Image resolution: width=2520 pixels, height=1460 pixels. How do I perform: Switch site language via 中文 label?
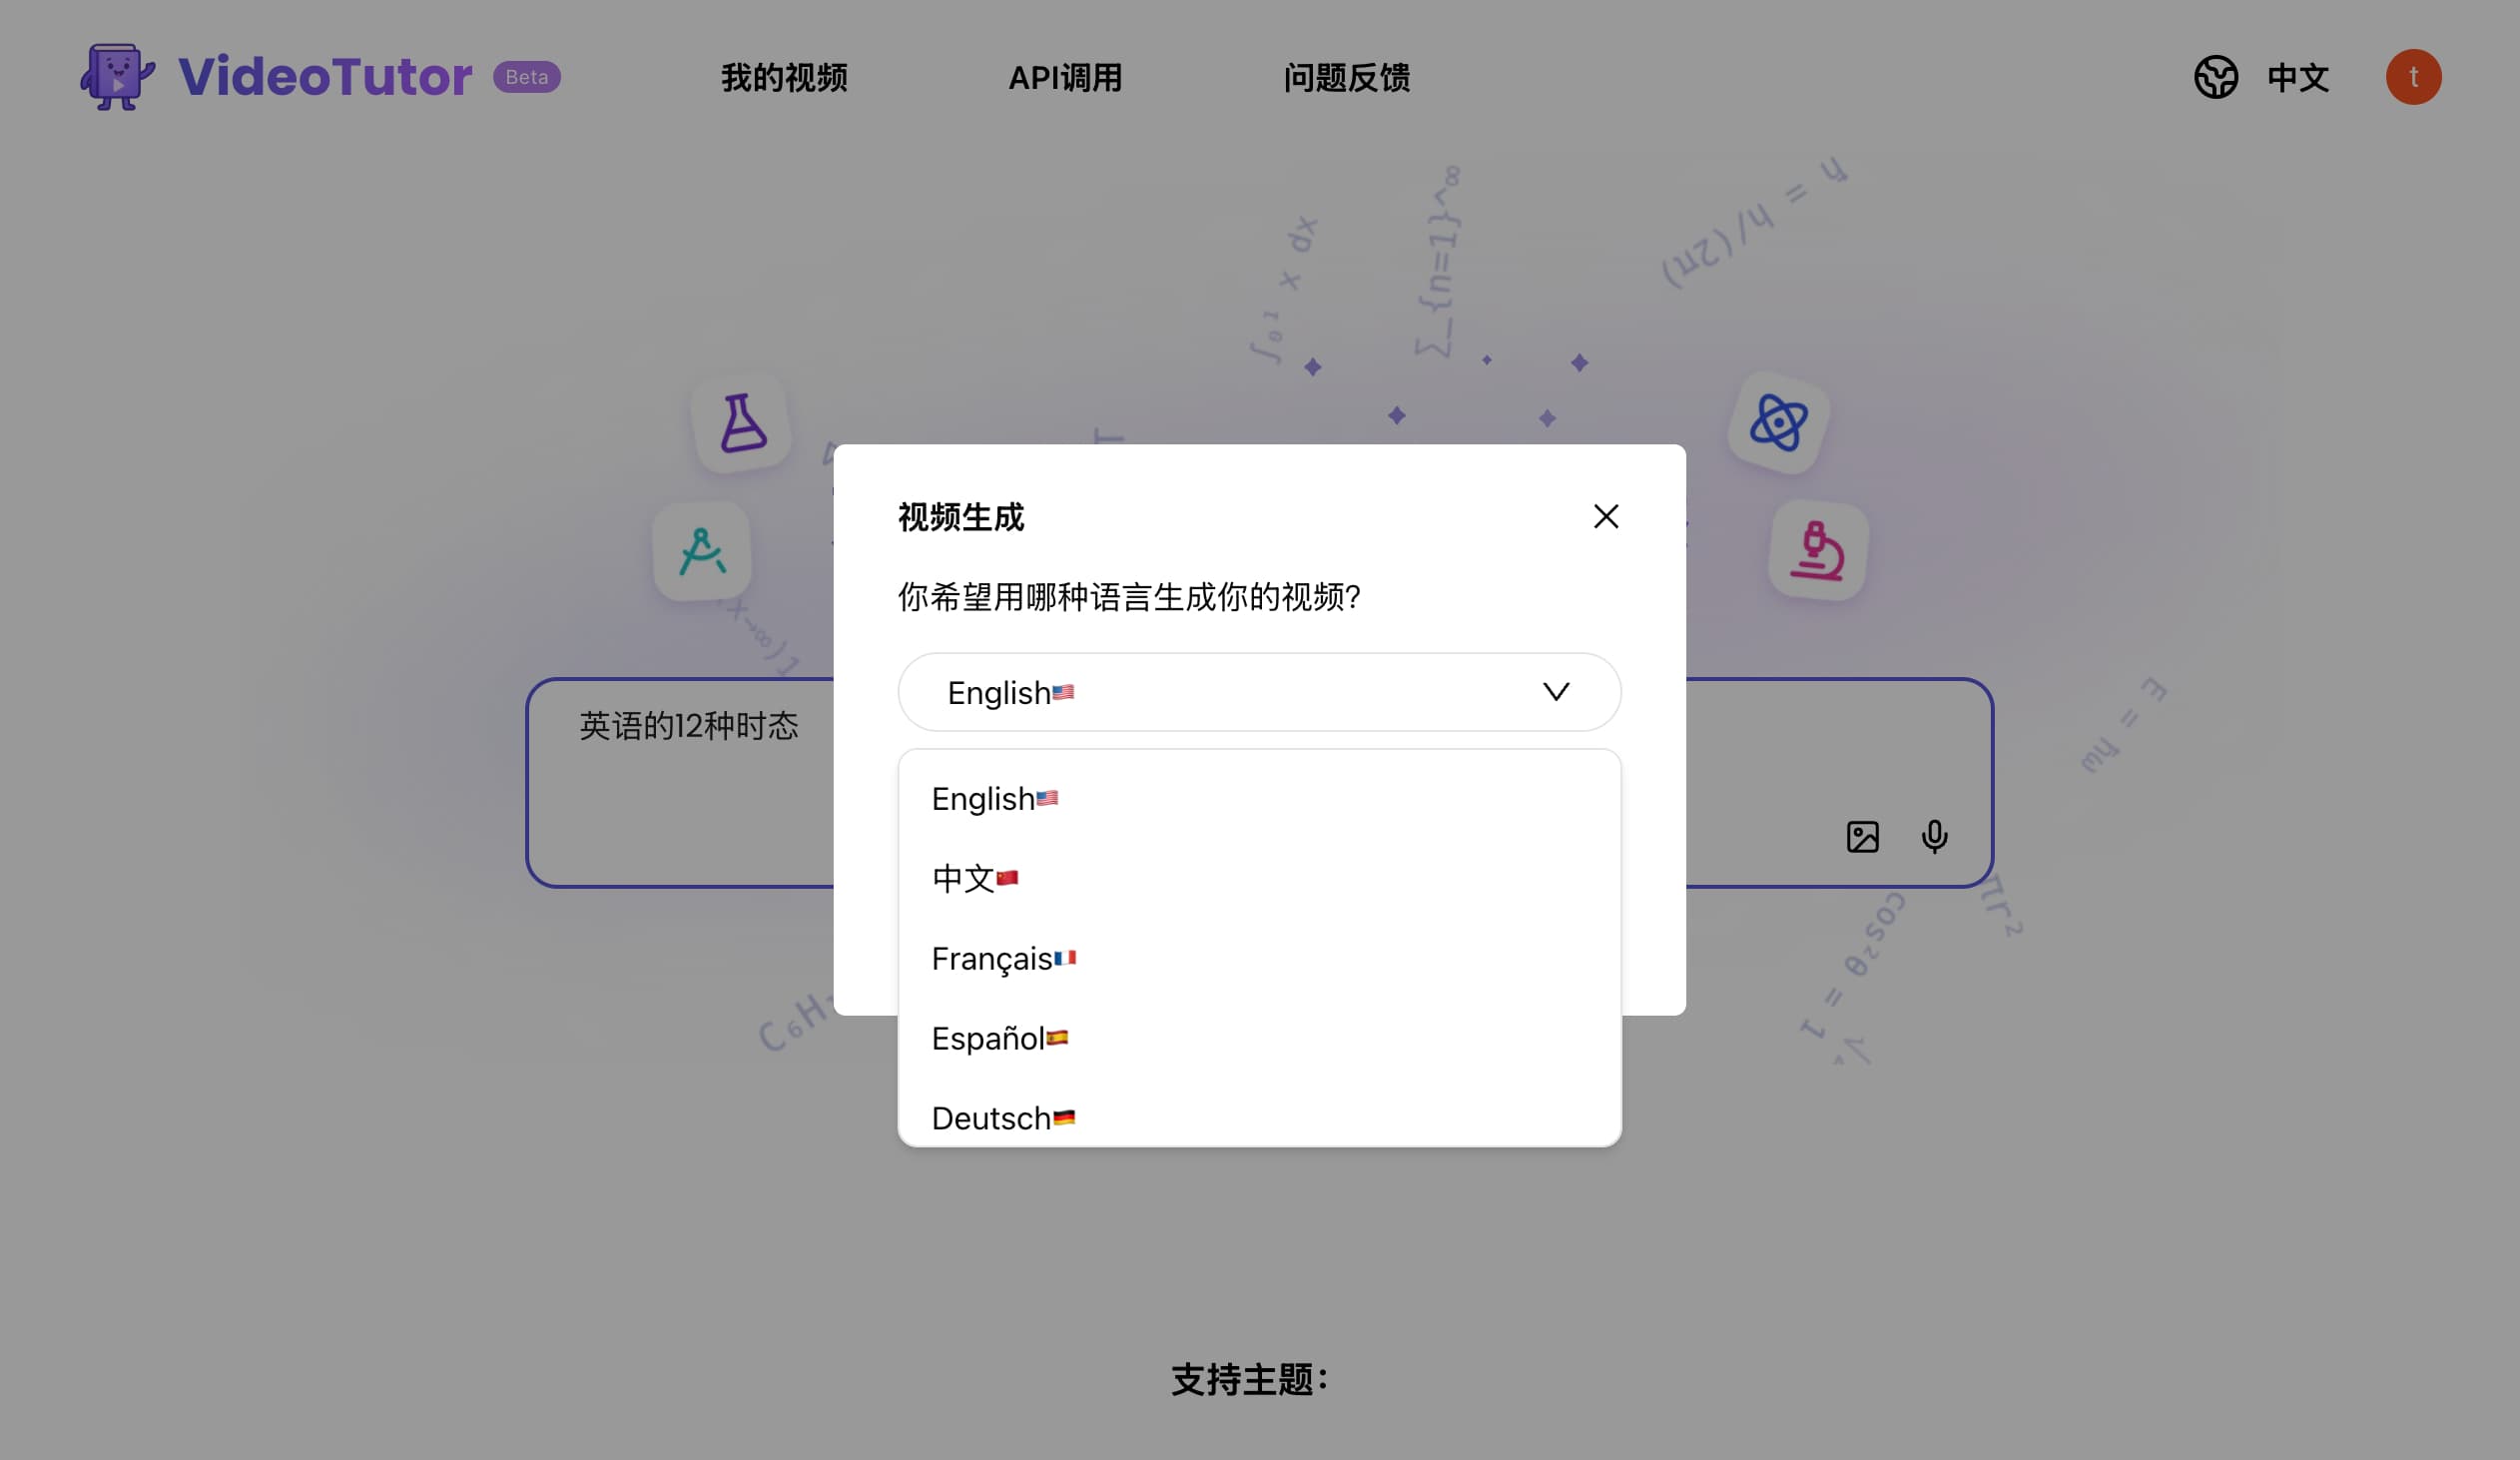(2298, 77)
